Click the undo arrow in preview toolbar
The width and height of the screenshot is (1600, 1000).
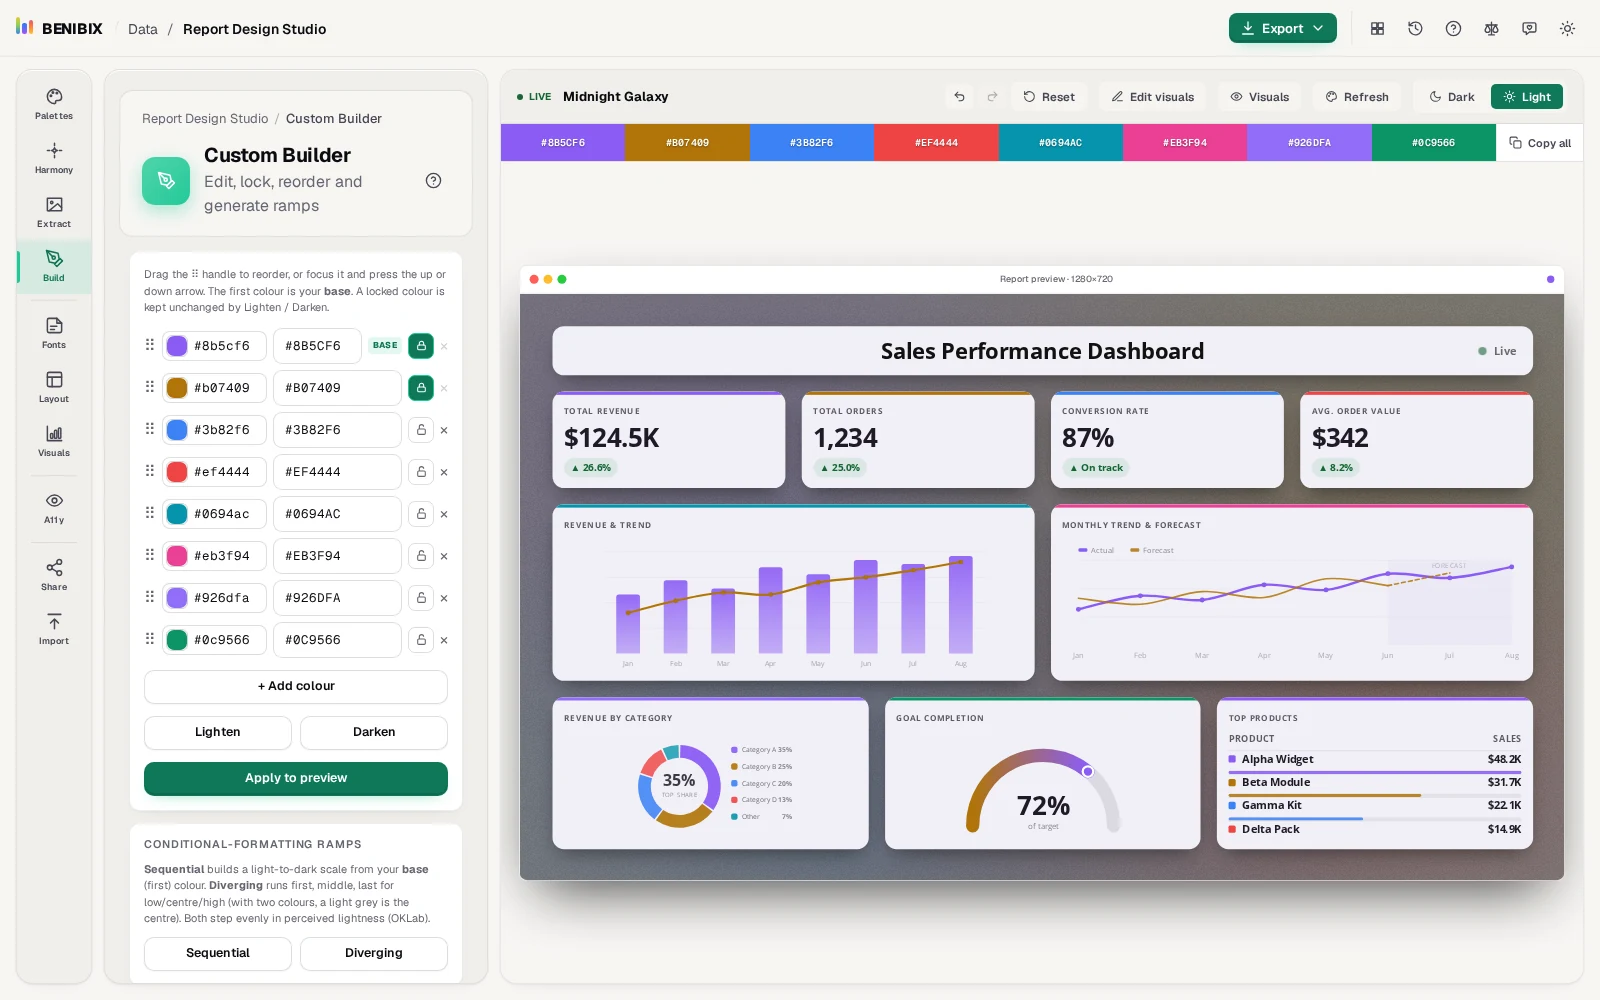959,97
